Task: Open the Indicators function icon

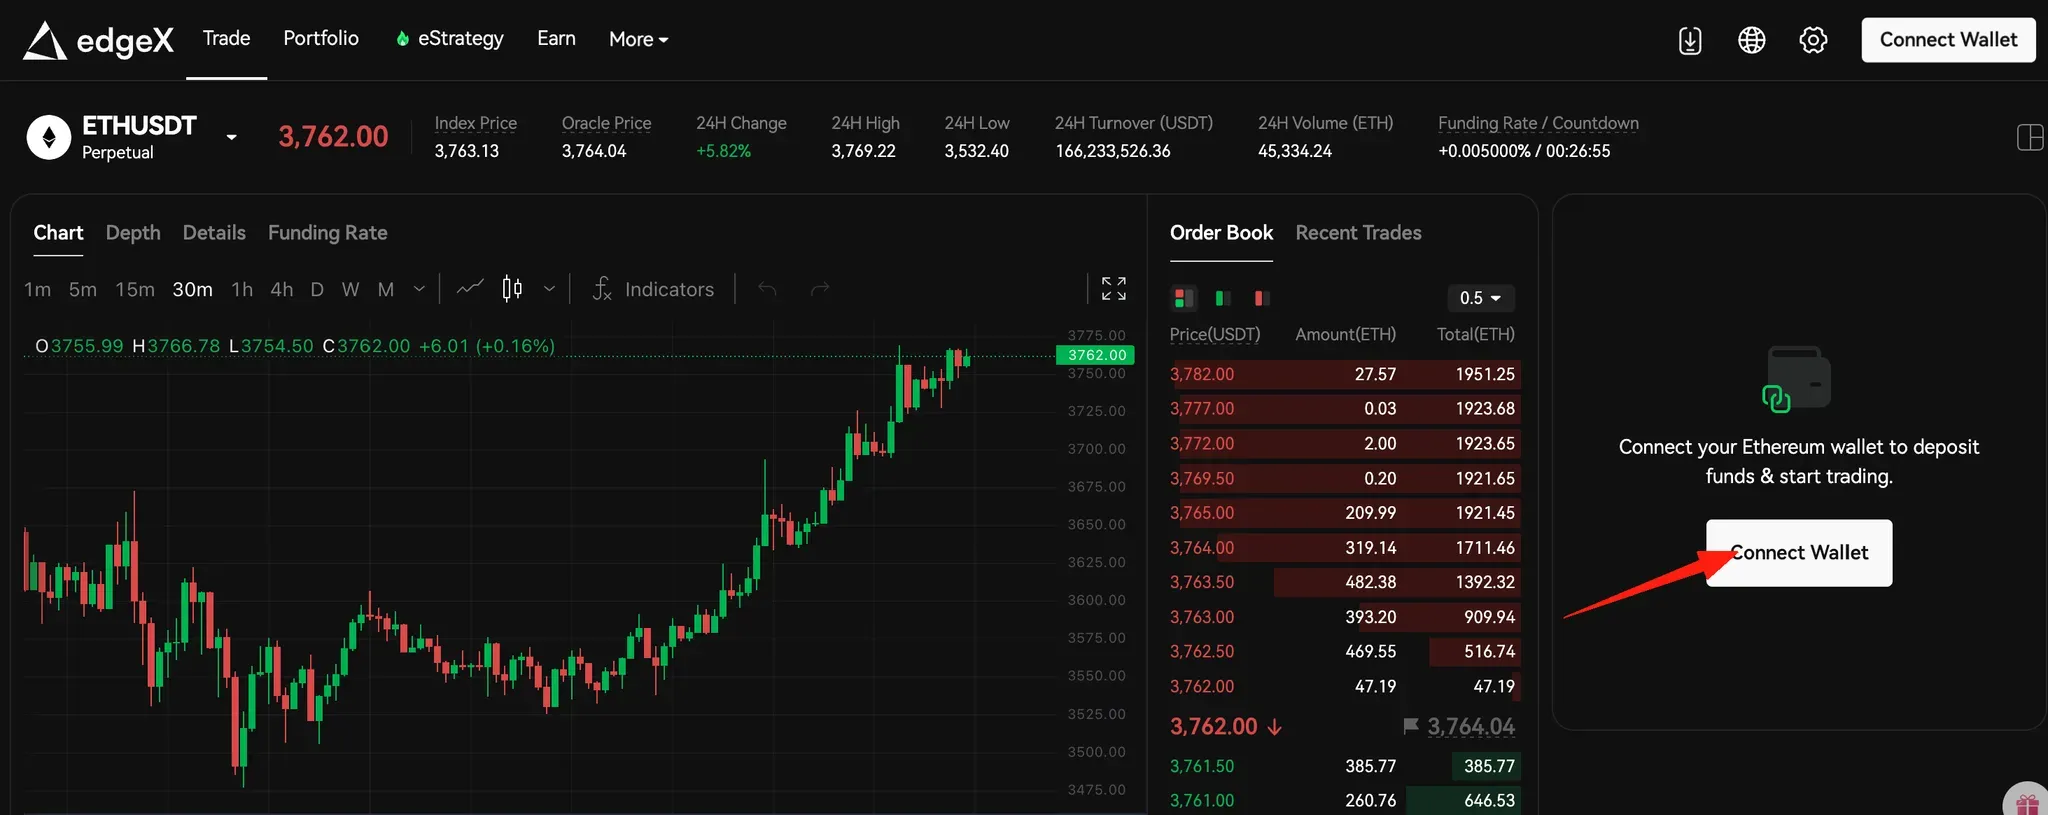Action: coord(601,289)
